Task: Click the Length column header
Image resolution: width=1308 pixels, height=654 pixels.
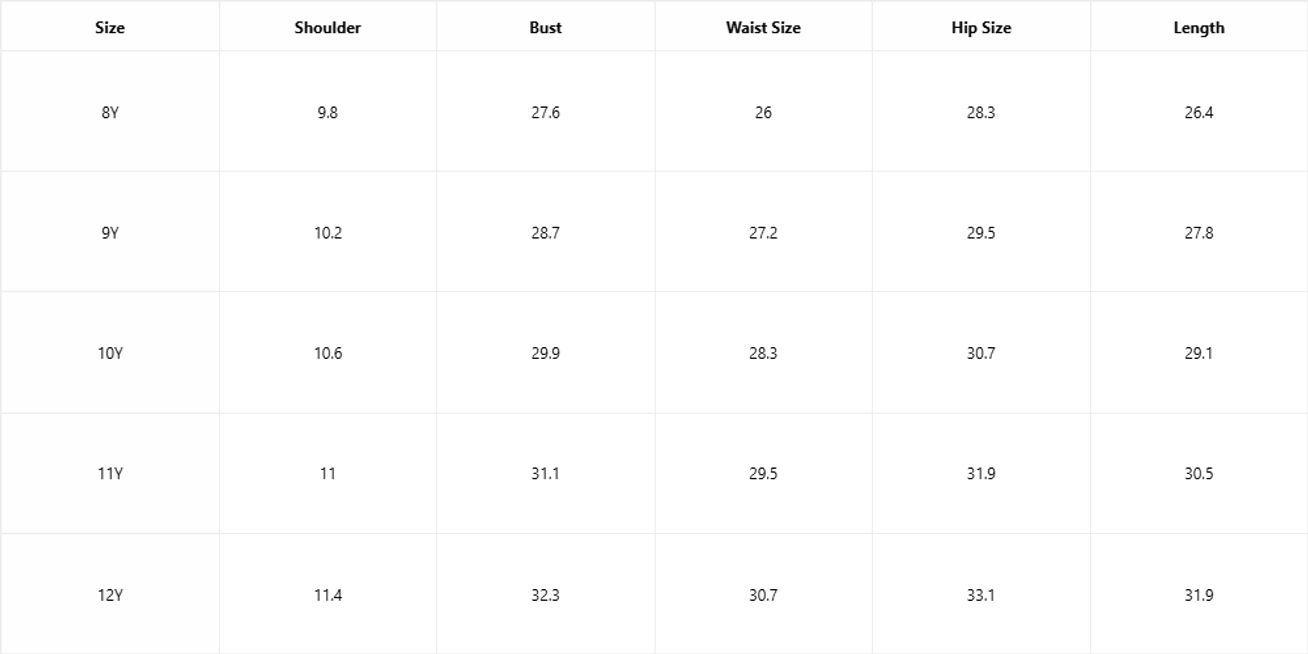Action: pyautogui.click(x=1198, y=28)
